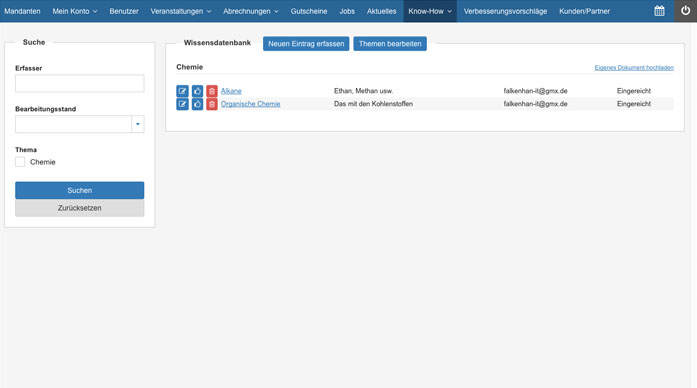Click Eingereicht status in Organische Chemie row
Screen dimensions: 697x388
(633, 104)
